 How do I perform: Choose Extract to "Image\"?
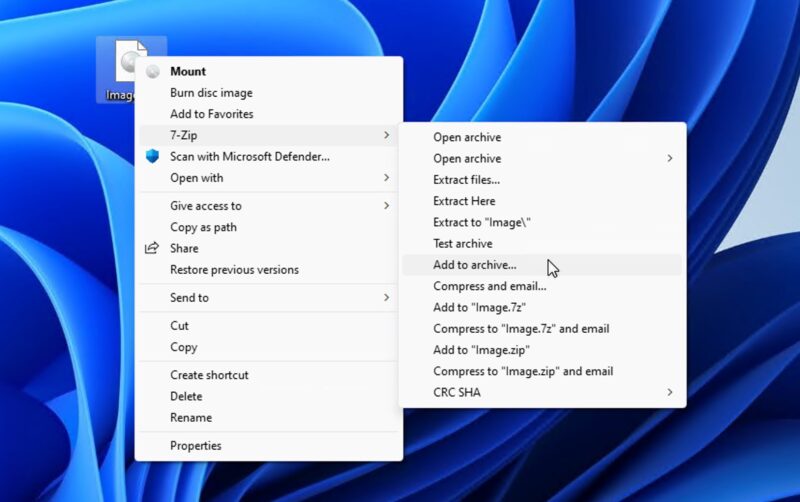pos(542,222)
